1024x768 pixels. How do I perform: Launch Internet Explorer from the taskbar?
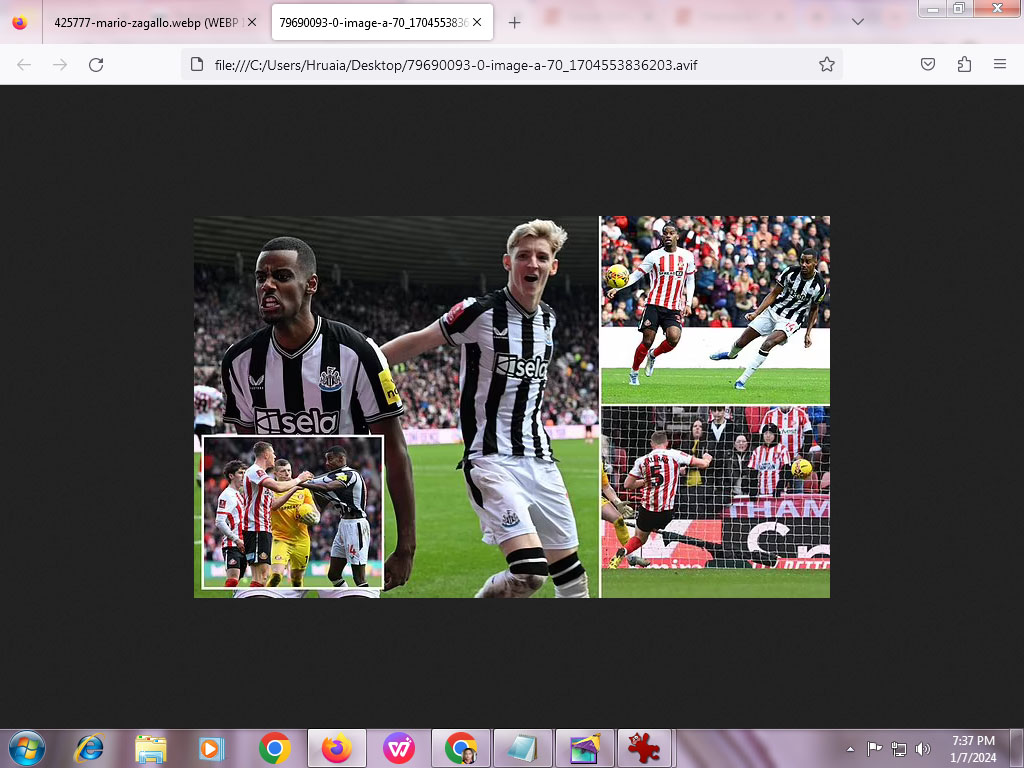(89, 748)
